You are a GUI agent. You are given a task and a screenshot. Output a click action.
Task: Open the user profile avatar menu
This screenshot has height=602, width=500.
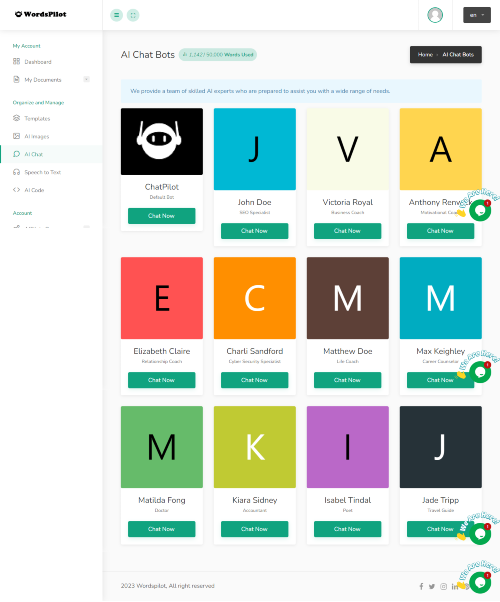(x=435, y=15)
